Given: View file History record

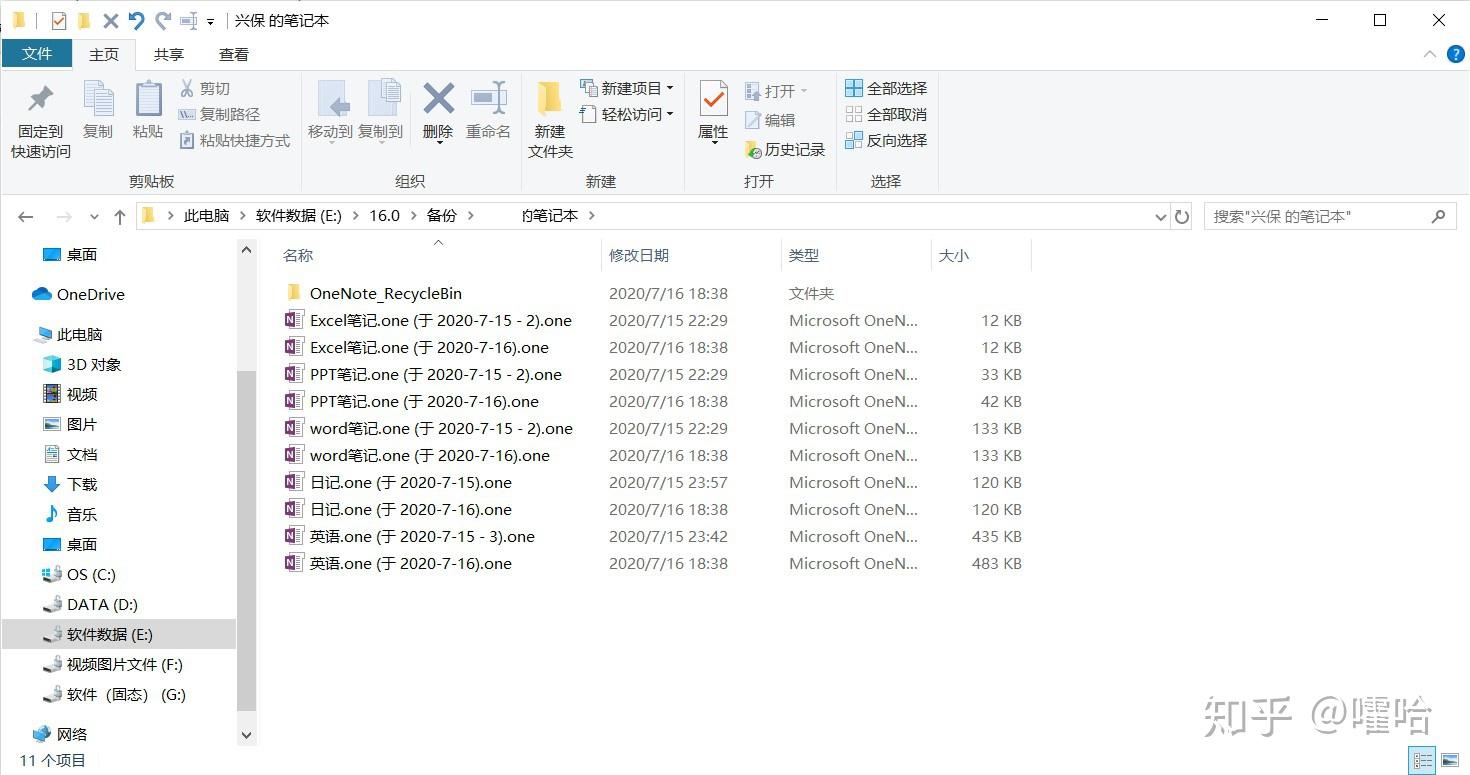Looking at the screenshot, I should coord(785,150).
